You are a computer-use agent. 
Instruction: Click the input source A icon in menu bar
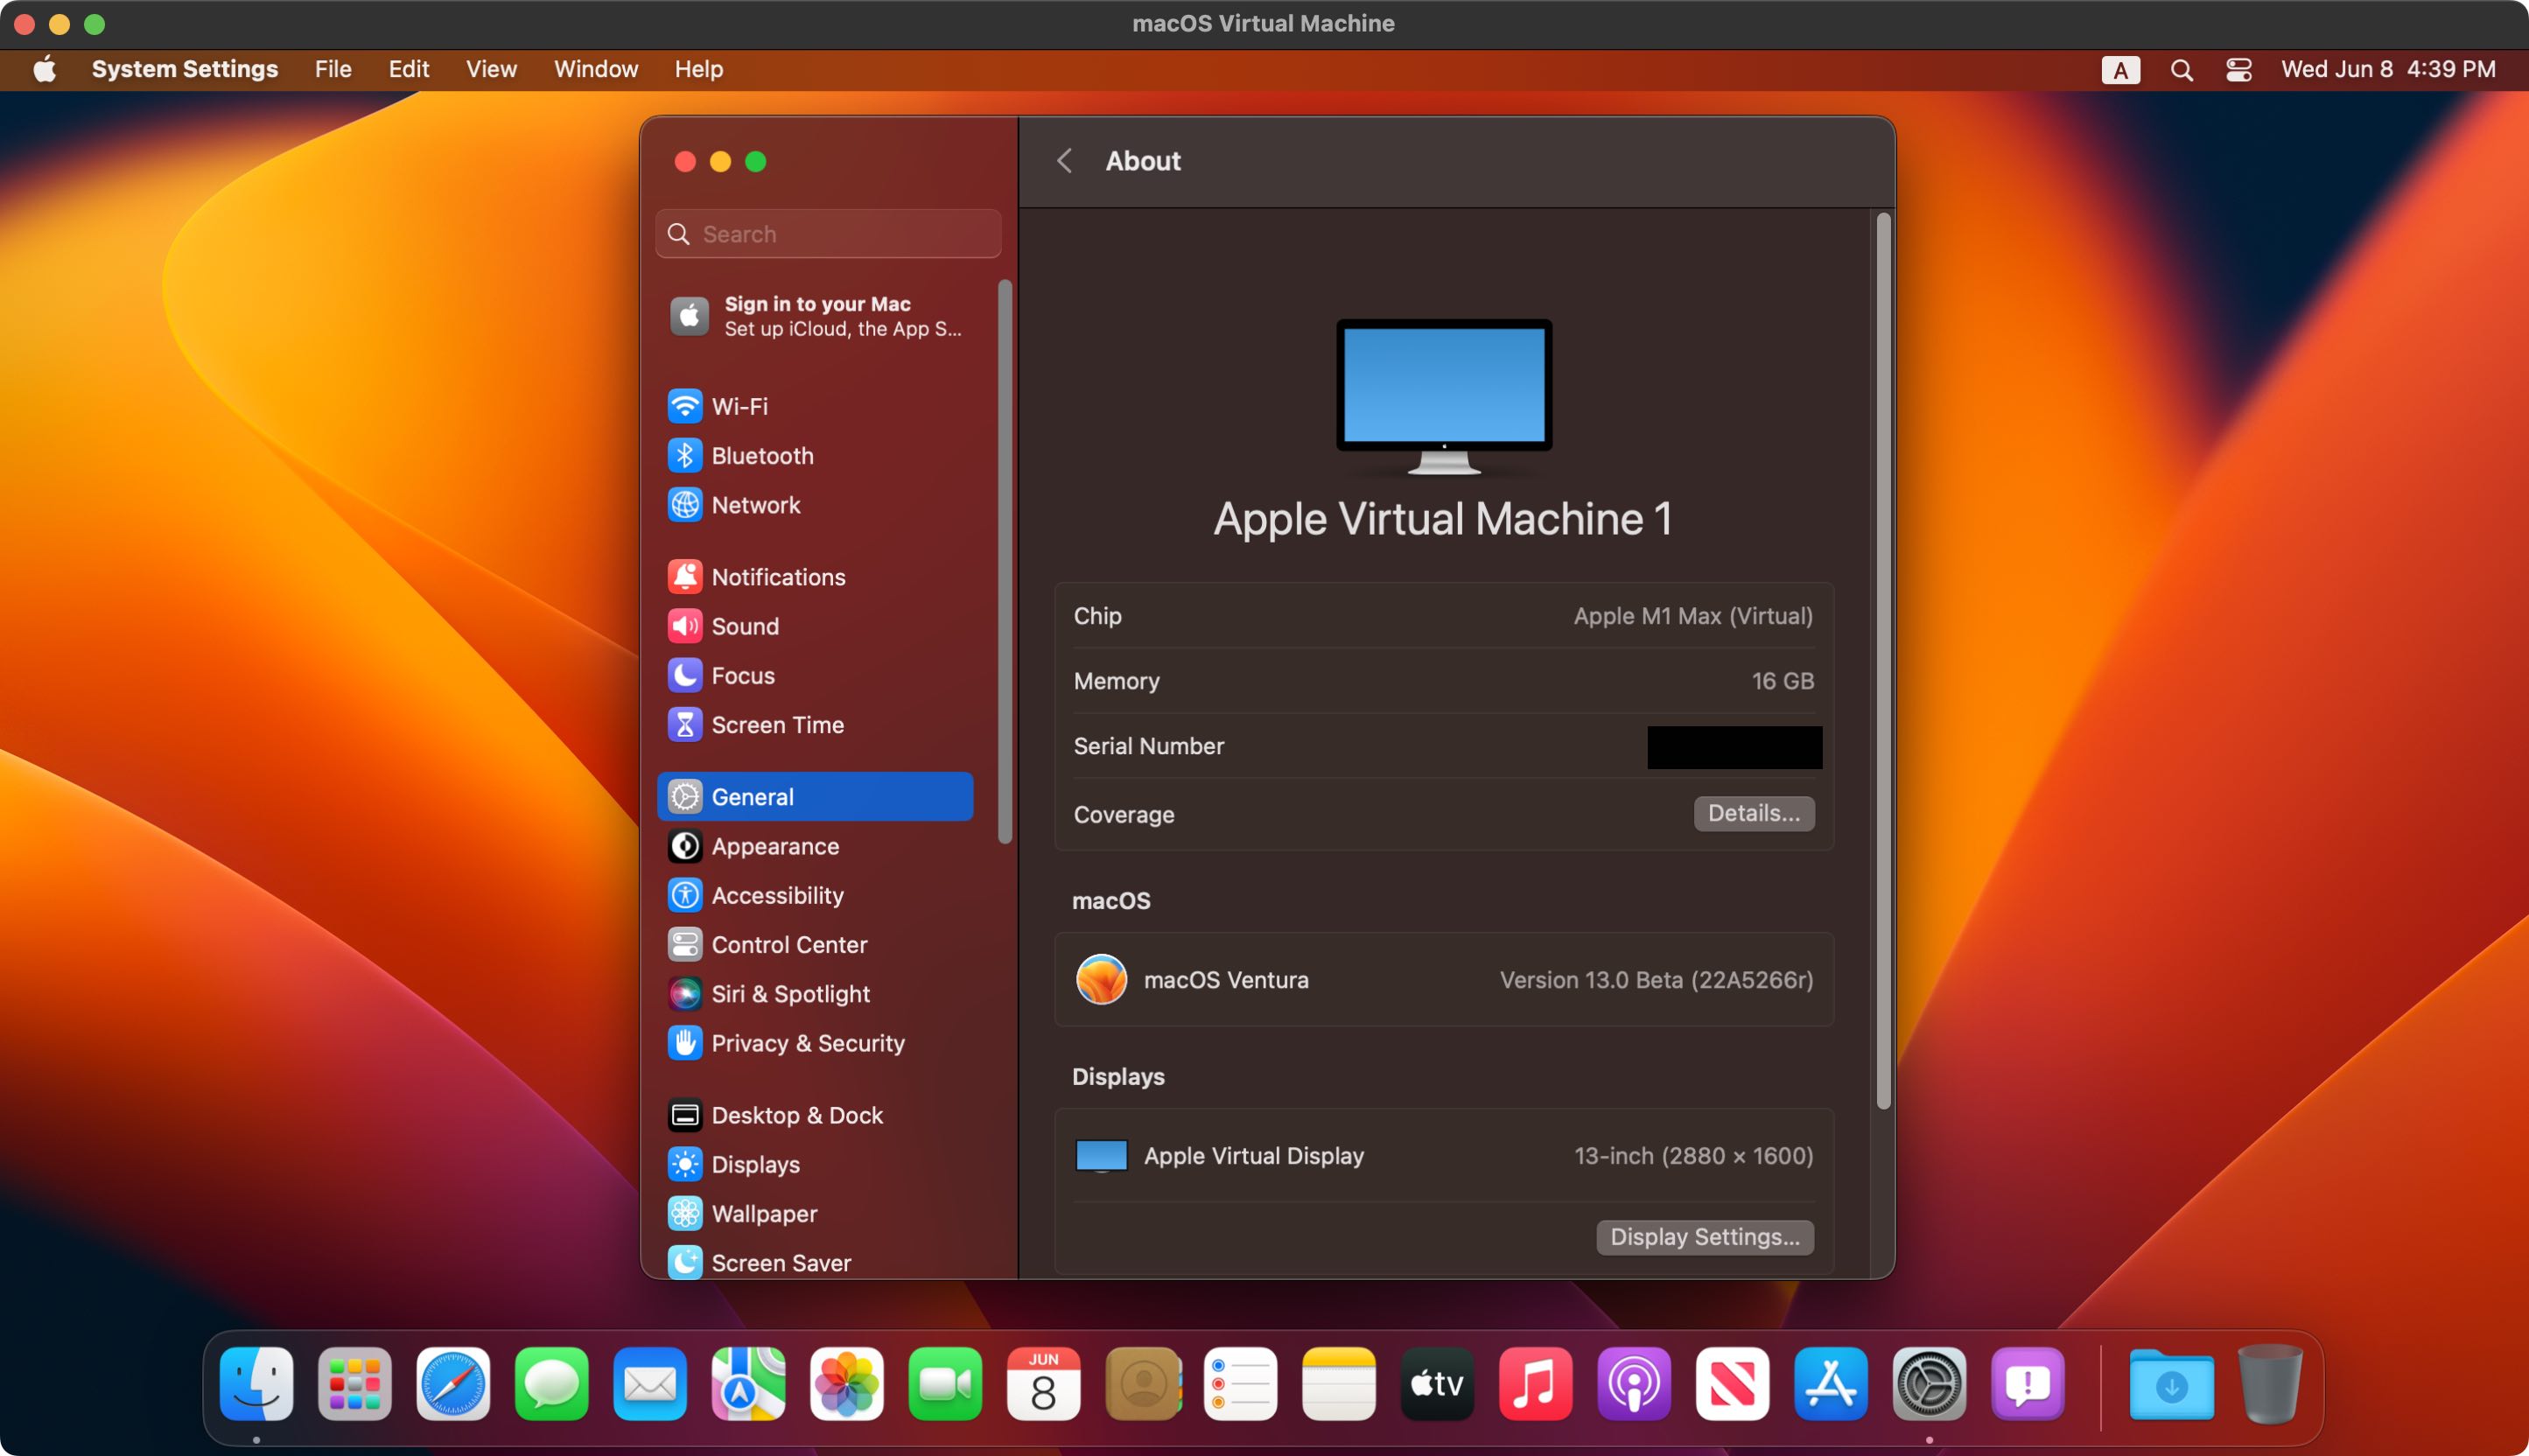tap(2120, 70)
